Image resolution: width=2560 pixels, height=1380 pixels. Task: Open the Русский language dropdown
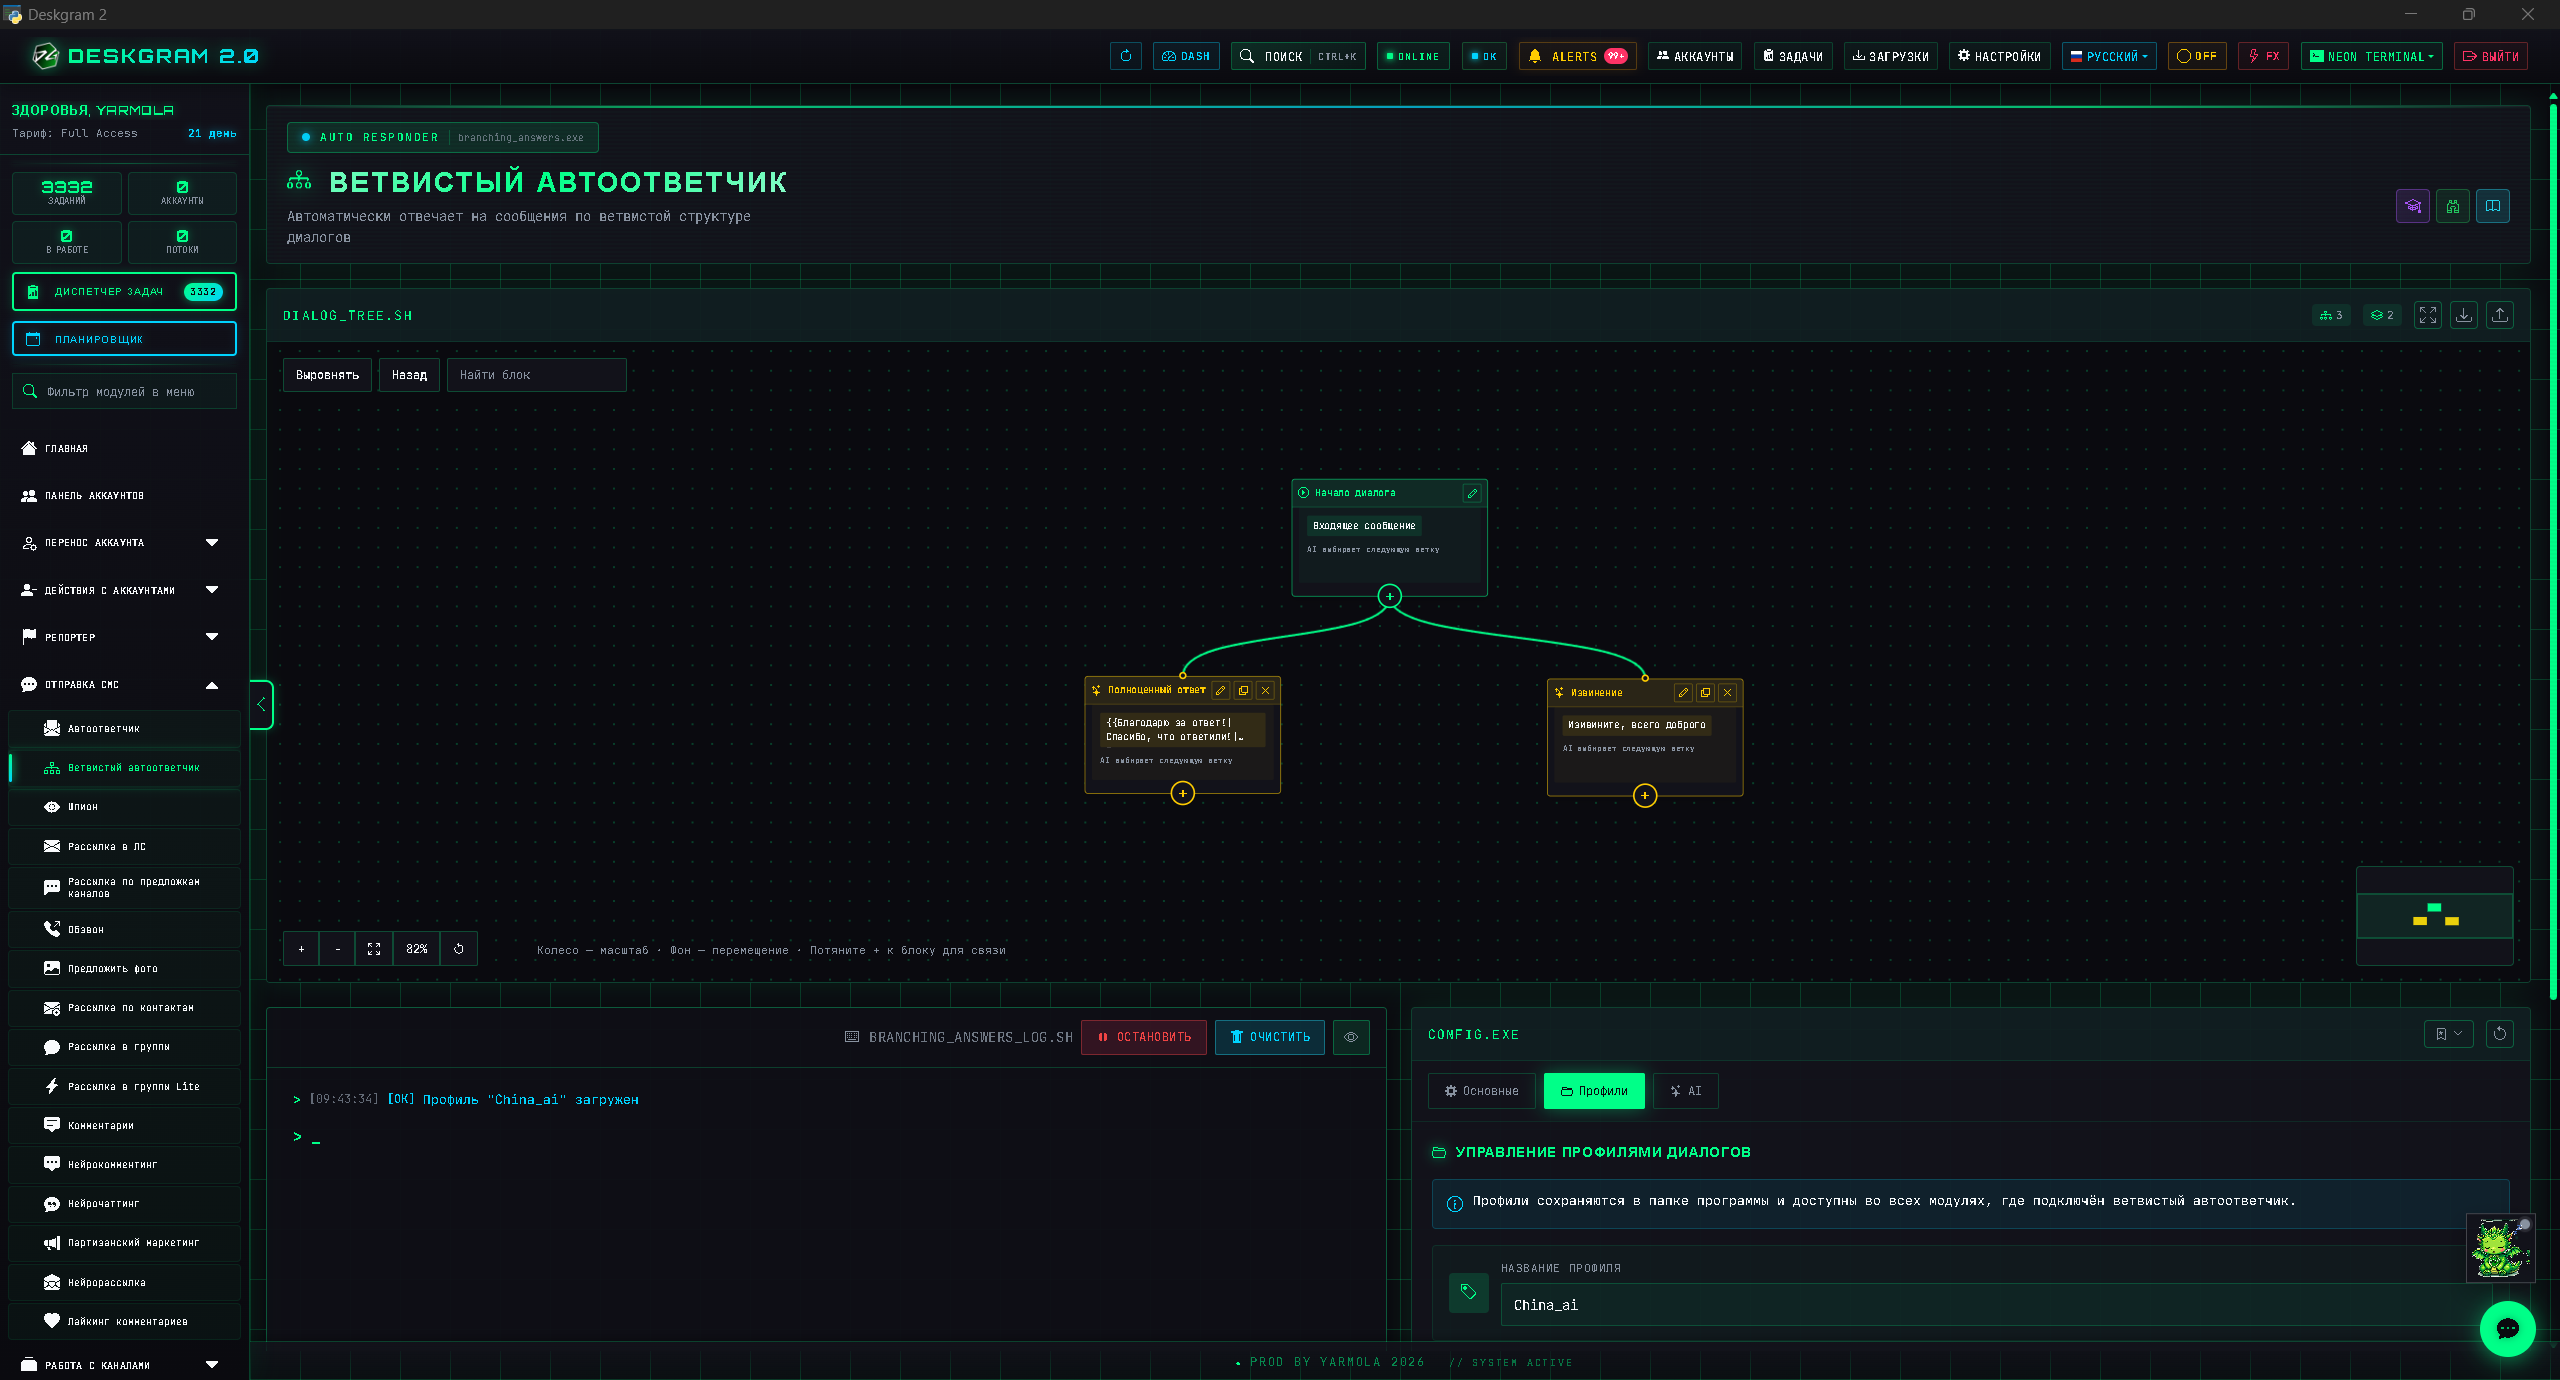point(2109,56)
